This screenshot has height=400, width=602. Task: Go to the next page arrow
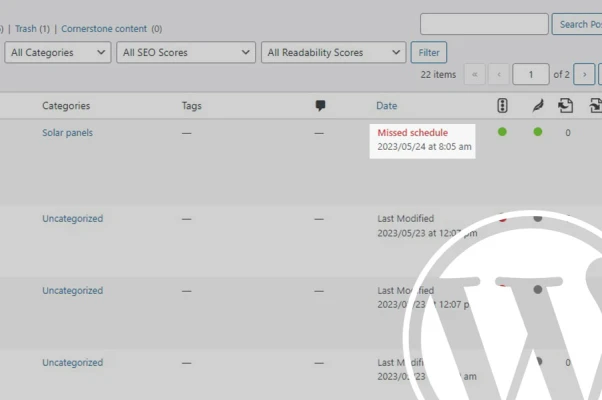pos(584,74)
